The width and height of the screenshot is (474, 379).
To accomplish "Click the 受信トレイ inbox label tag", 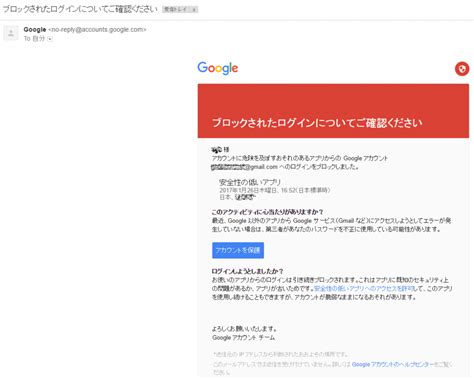I will (x=176, y=10).
